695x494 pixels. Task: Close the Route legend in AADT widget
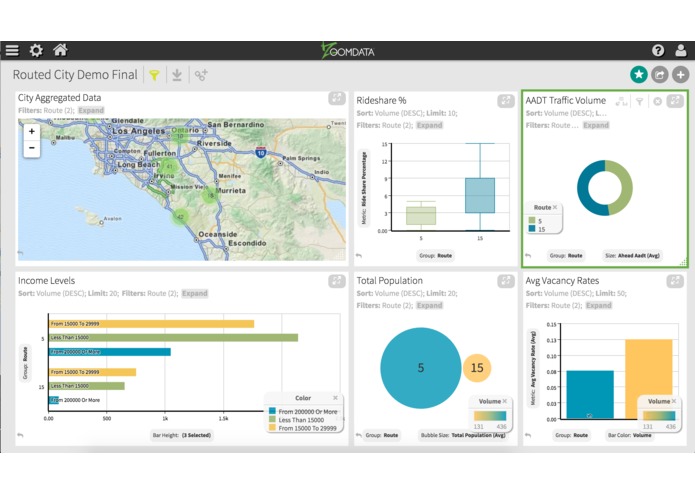(x=555, y=207)
